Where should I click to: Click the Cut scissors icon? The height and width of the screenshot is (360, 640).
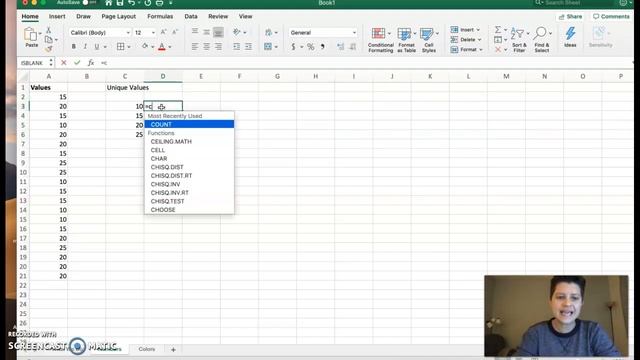click(x=49, y=30)
